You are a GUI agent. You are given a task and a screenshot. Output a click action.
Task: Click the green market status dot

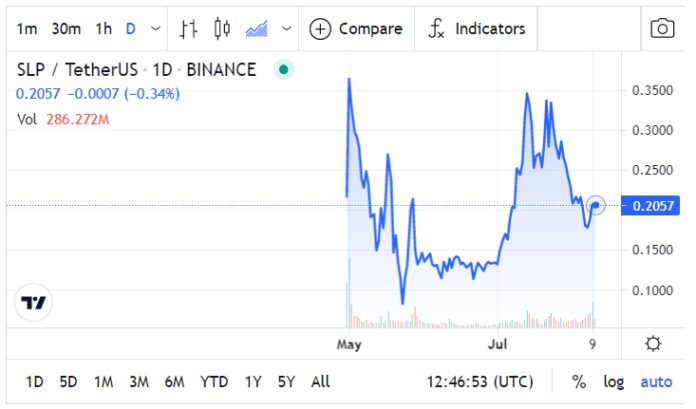pos(284,70)
